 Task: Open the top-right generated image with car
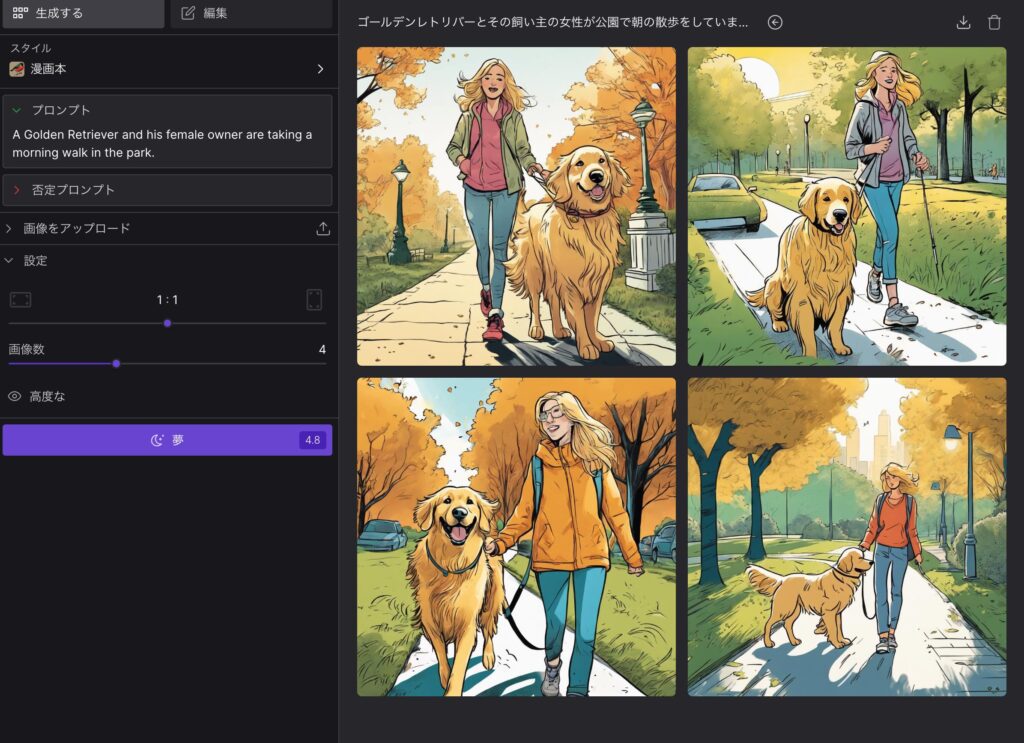point(847,206)
